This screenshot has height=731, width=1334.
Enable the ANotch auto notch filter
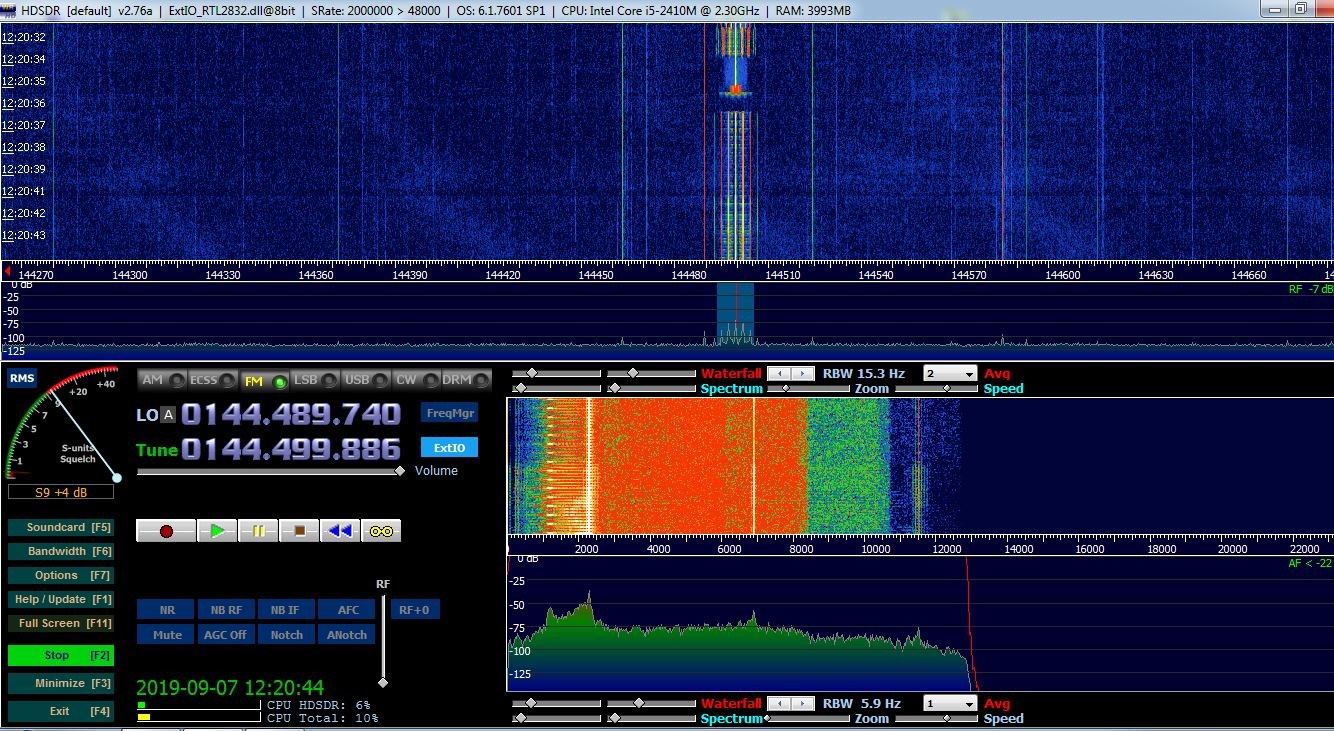tap(347, 635)
